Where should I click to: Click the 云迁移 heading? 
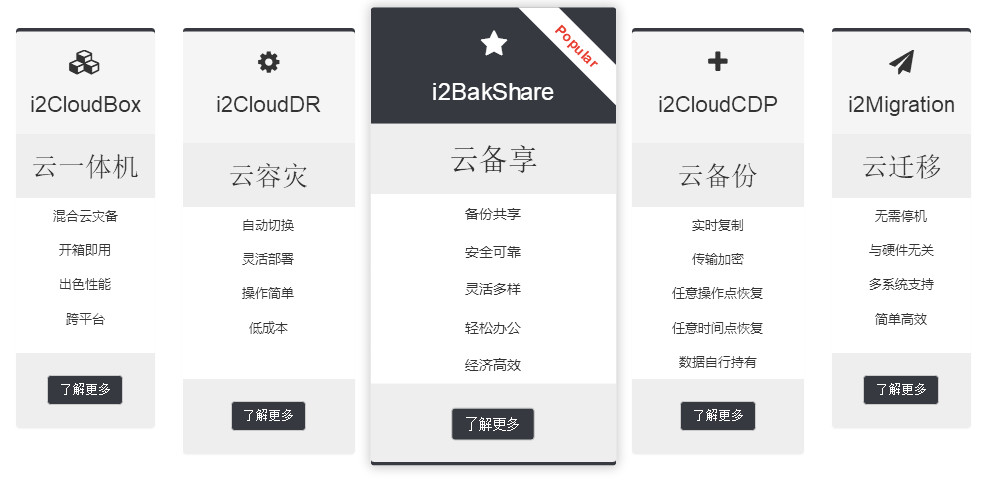[901, 167]
